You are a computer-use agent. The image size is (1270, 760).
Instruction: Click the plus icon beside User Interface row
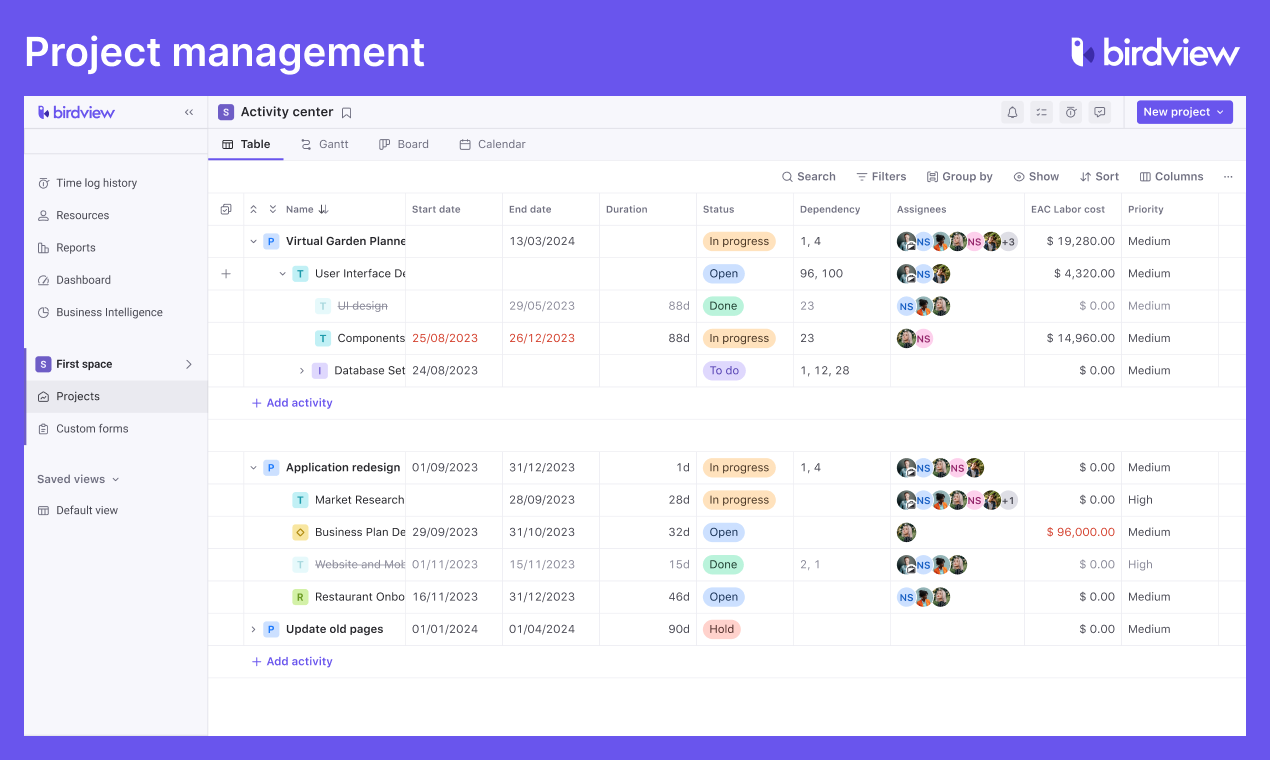tap(227, 273)
